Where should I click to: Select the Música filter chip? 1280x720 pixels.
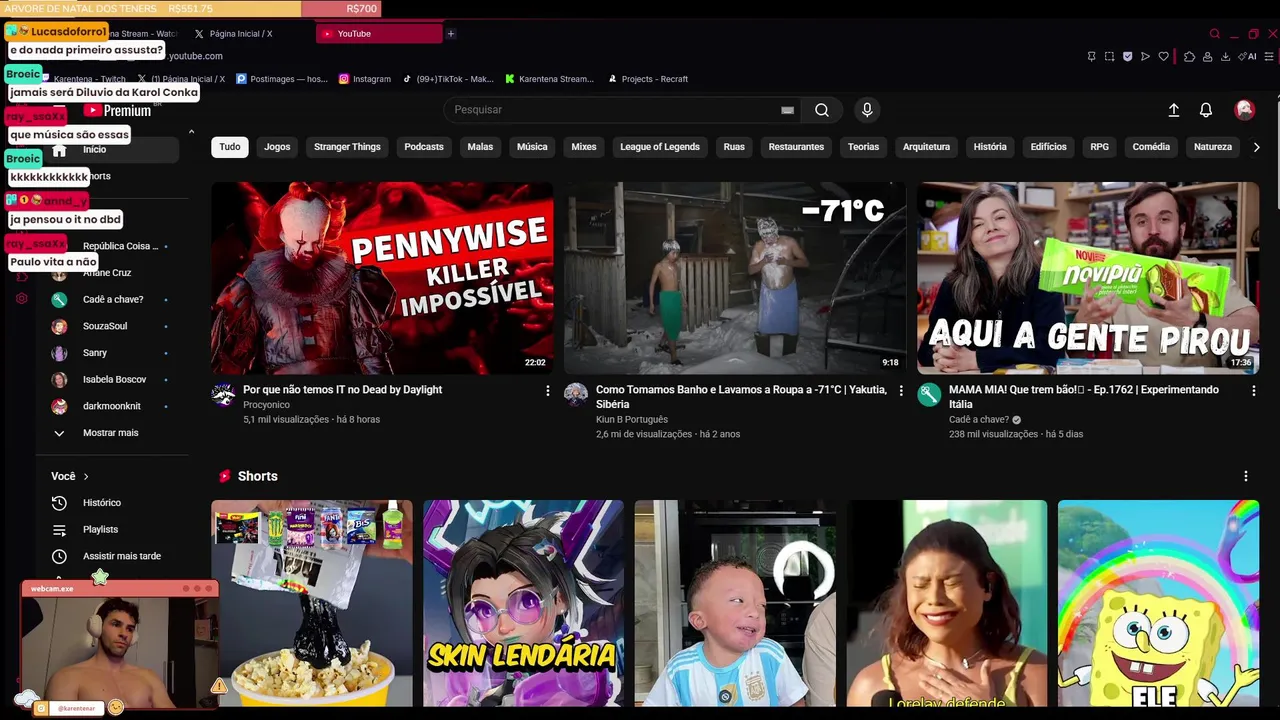click(532, 147)
